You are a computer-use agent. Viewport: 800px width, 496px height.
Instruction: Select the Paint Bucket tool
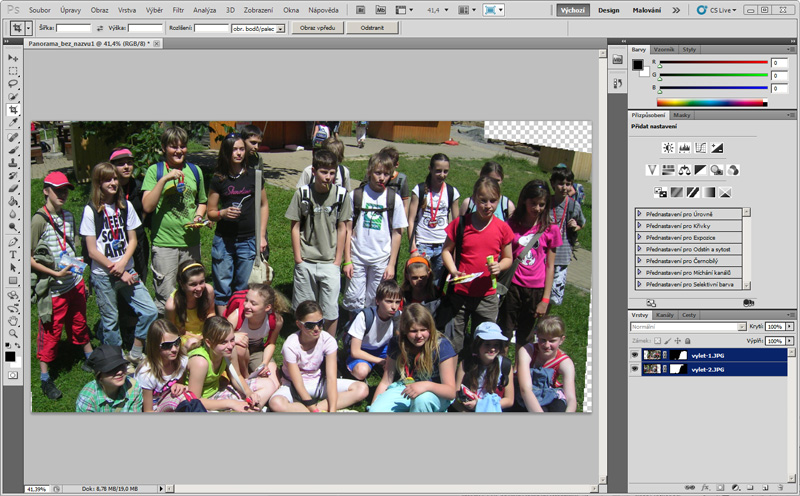click(13, 202)
